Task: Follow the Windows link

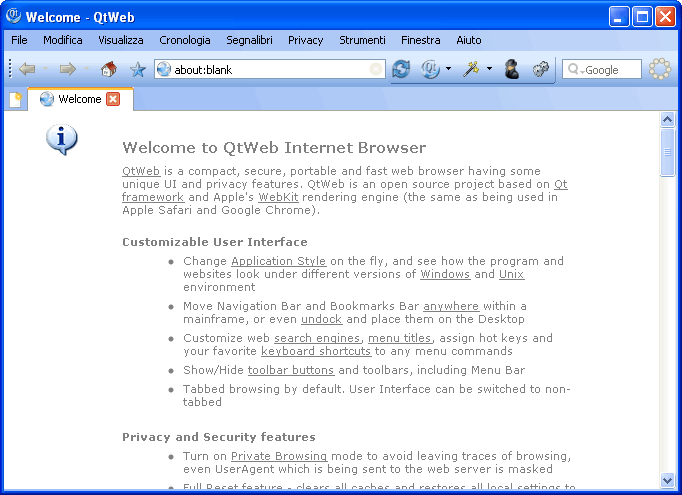Action: pos(445,274)
